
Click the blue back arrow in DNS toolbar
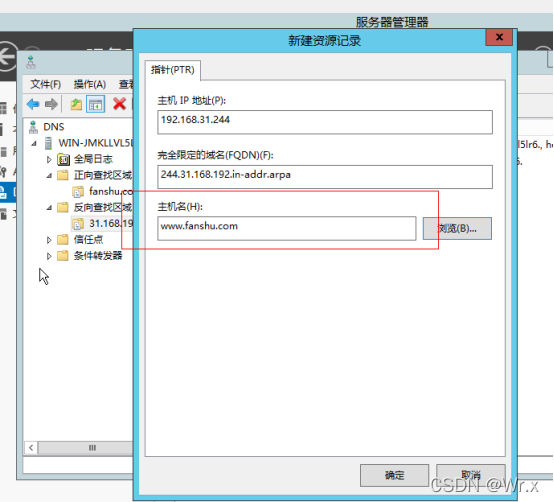(x=33, y=104)
